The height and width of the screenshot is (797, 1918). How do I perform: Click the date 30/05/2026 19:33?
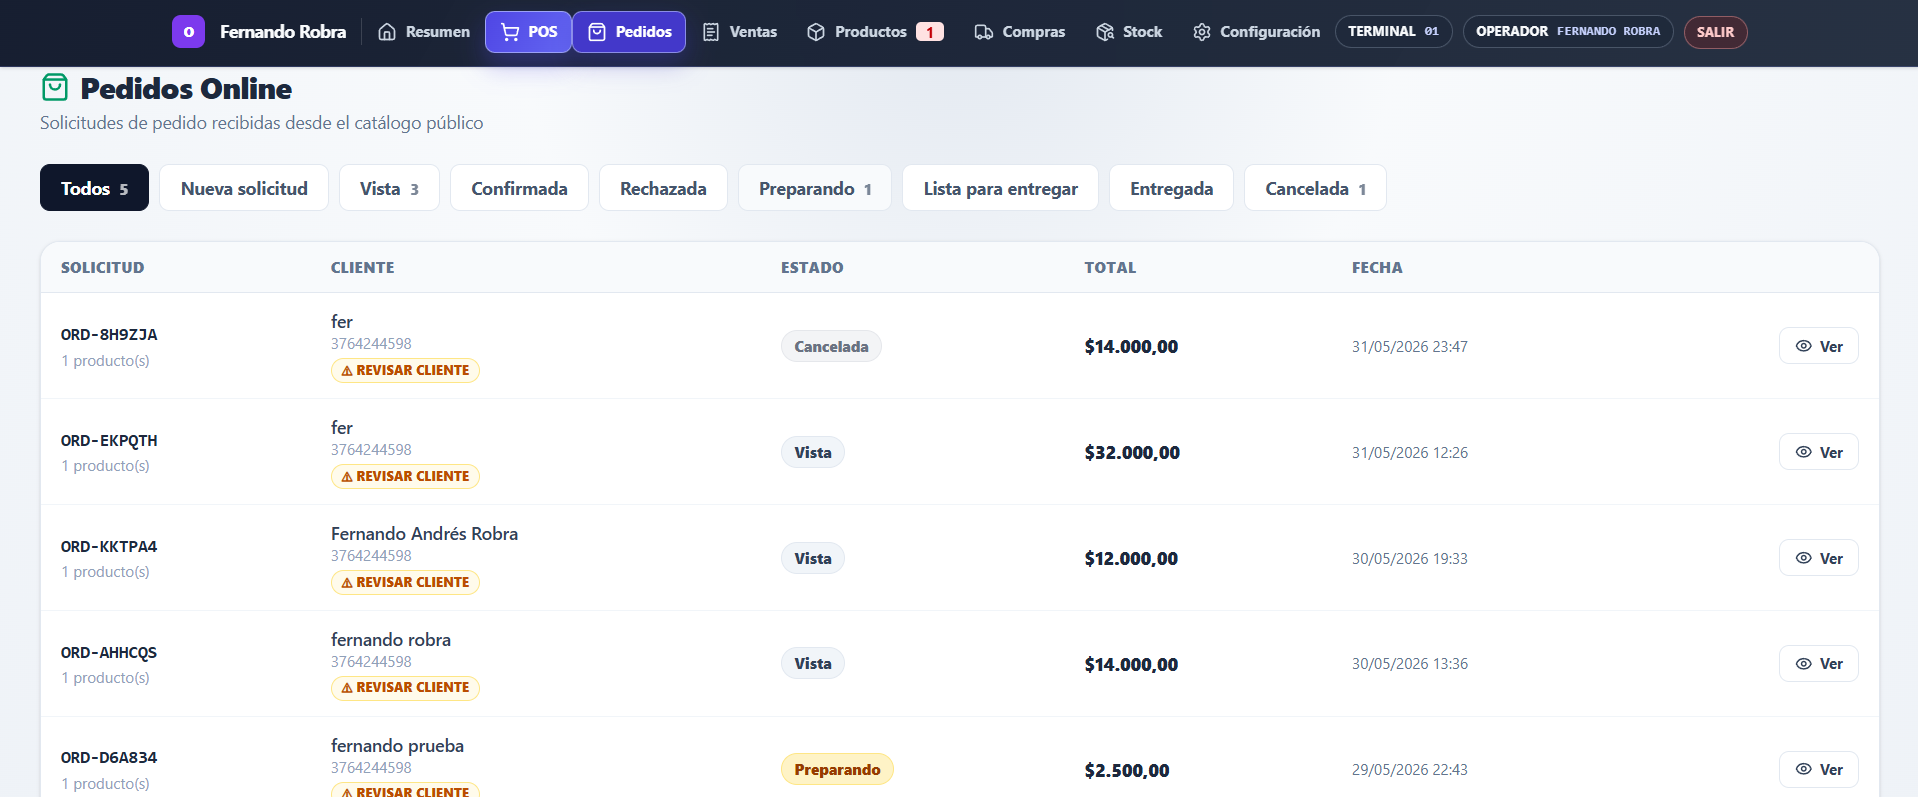(1410, 559)
